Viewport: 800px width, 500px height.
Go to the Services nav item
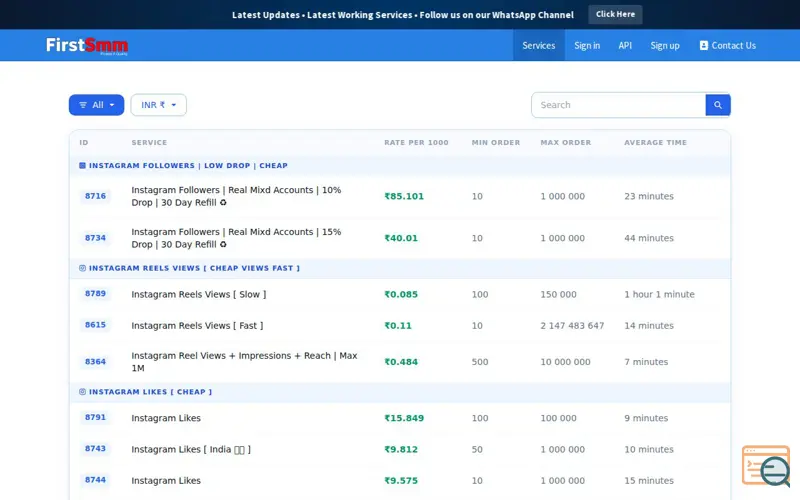pyautogui.click(x=539, y=45)
